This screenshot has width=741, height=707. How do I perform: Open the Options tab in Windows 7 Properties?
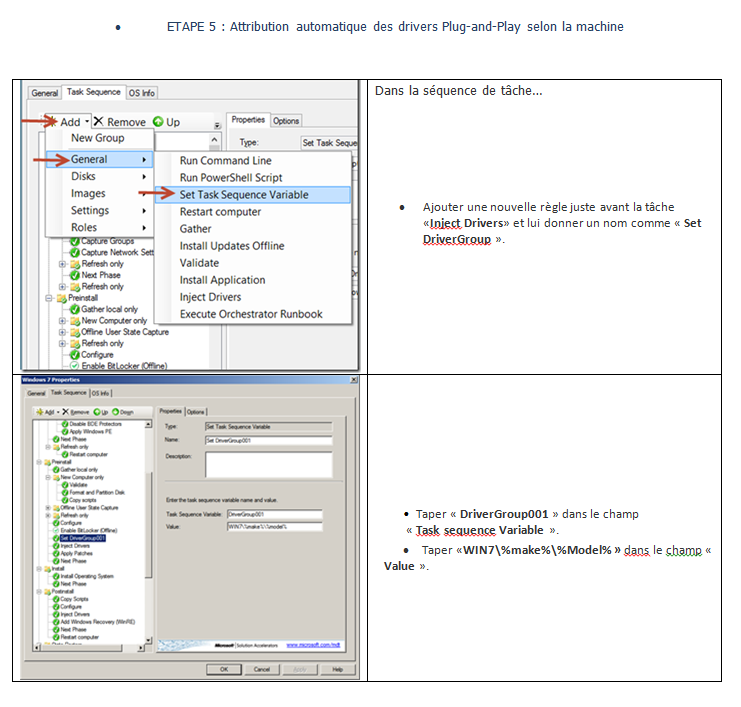click(x=196, y=412)
